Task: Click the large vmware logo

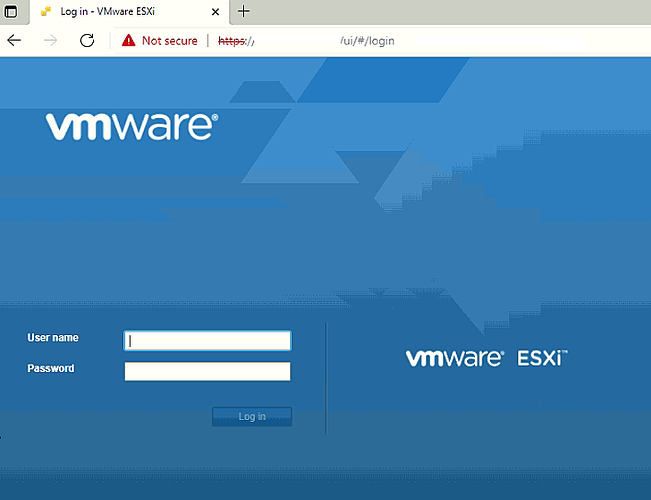Action: tap(132, 126)
